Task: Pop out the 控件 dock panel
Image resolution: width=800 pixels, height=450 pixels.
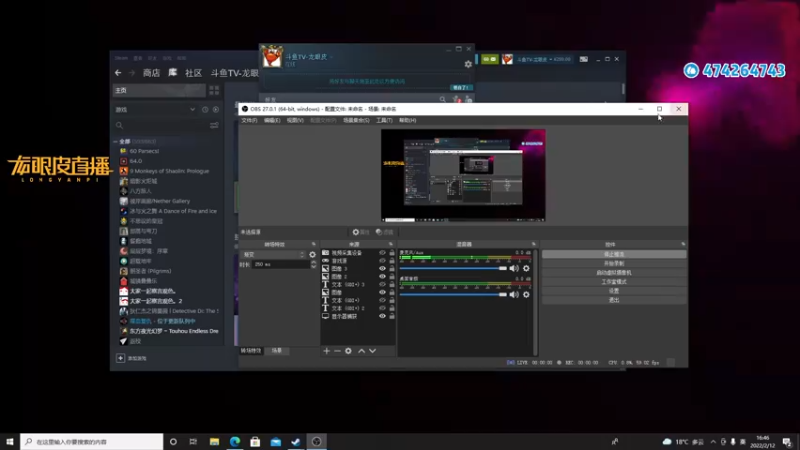Action: pos(683,244)
